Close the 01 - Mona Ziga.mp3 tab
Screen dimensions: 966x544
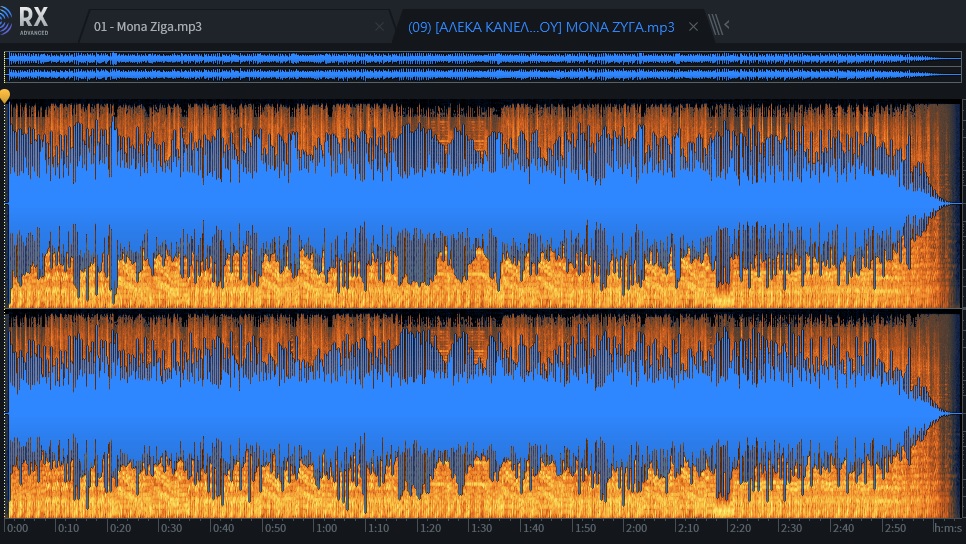pos(380,26)
